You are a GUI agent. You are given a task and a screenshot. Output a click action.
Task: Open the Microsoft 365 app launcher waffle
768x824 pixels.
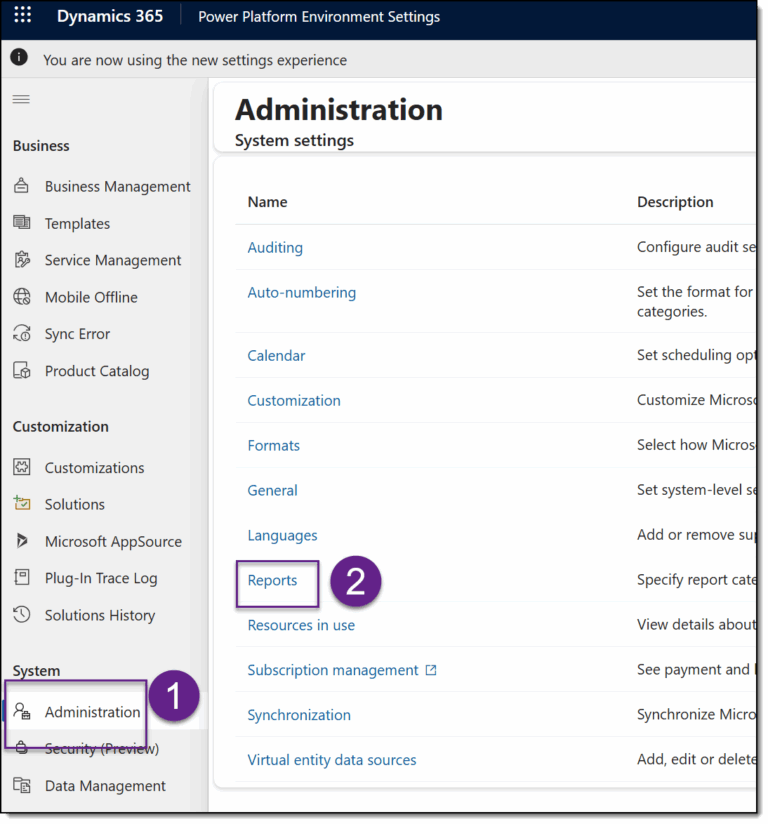click(22, 15)
